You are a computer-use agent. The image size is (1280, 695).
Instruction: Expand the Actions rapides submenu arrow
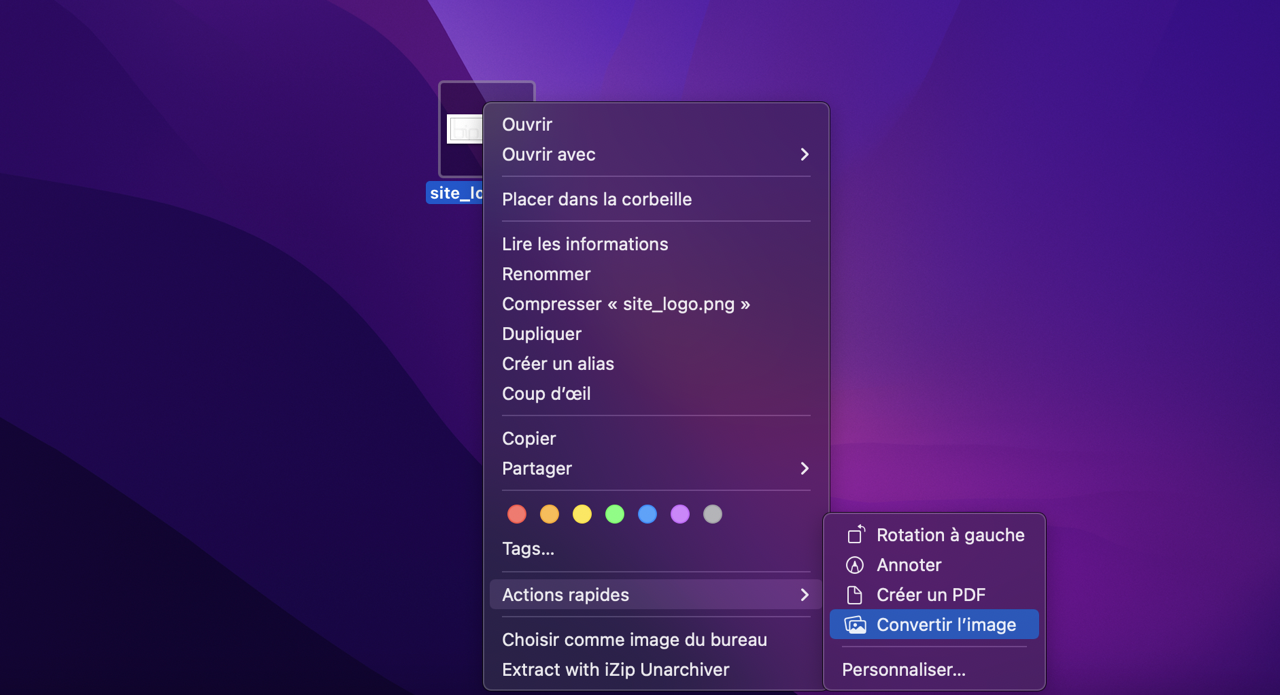point(804,595)
